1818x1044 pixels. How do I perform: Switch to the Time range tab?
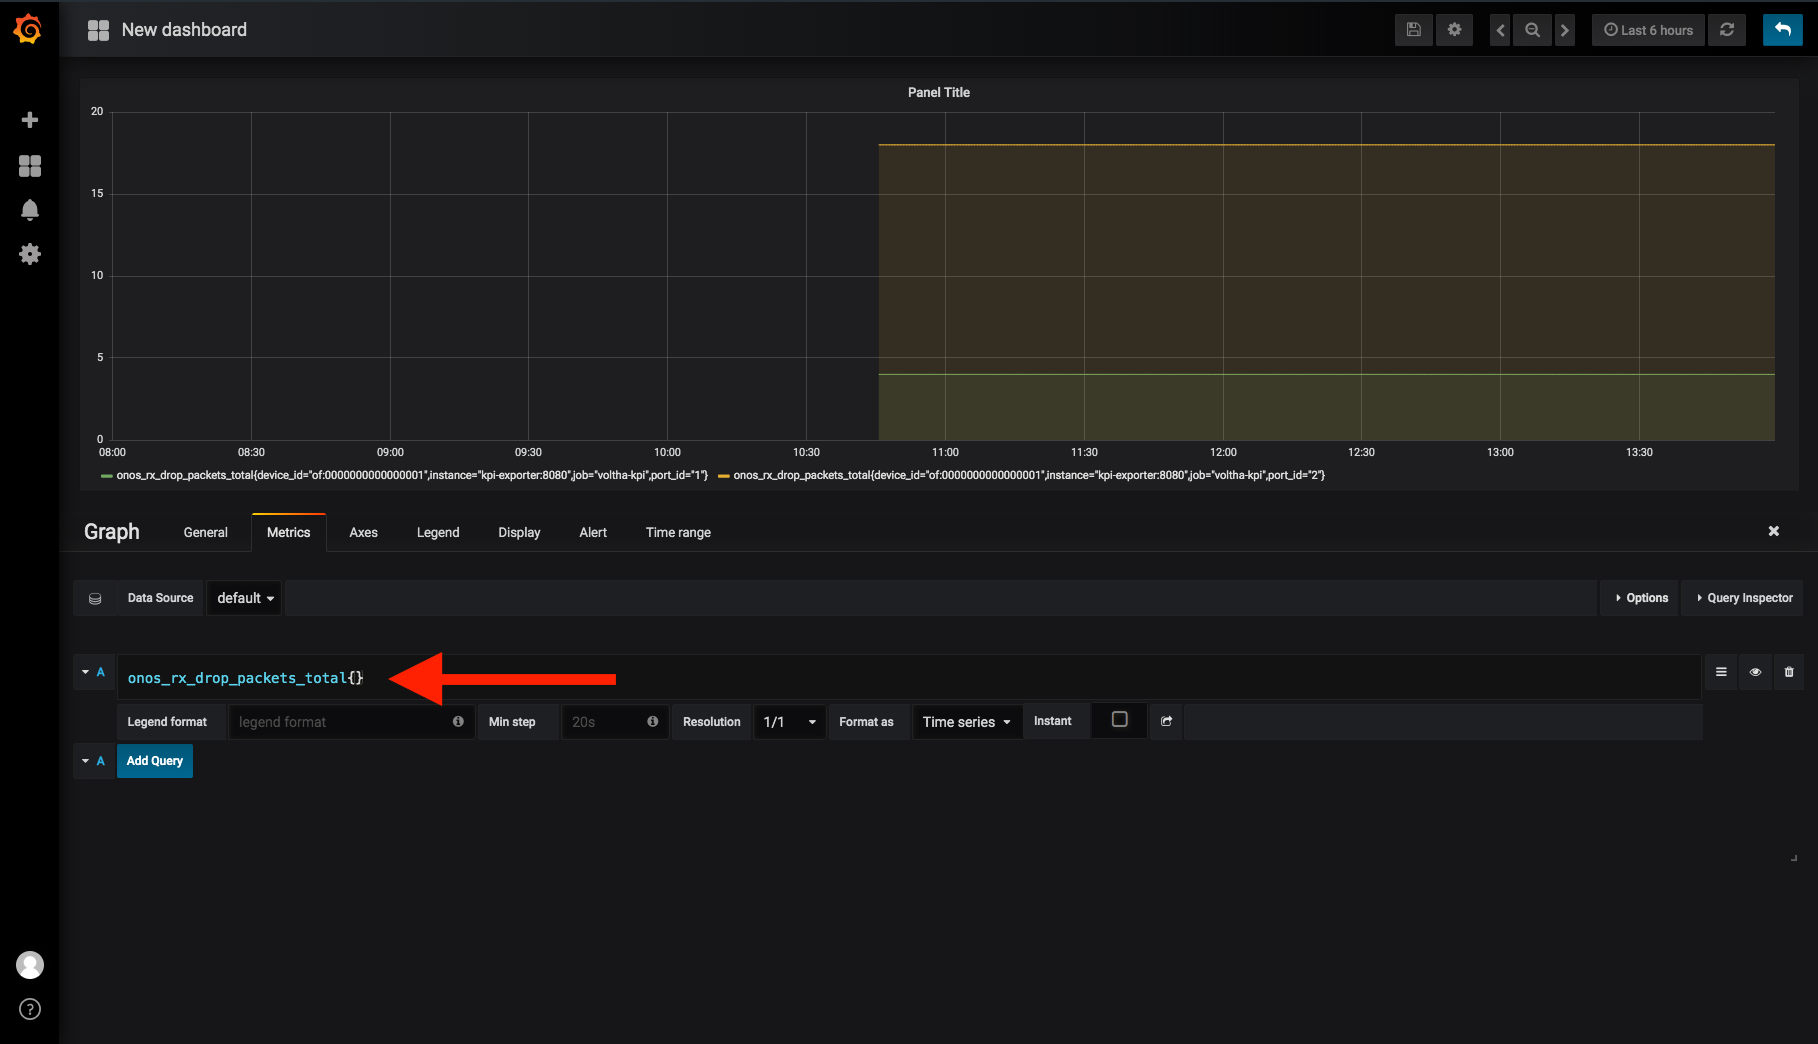click(x=678, y=532)
